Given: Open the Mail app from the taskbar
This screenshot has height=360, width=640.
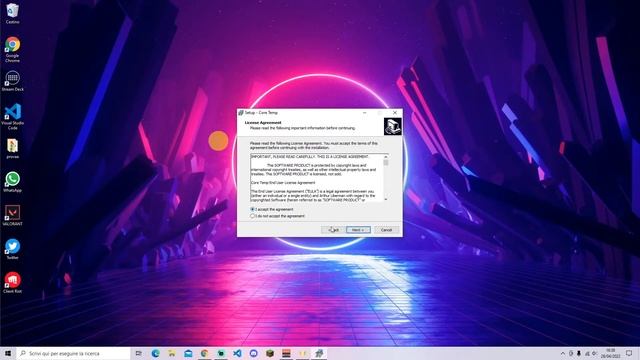Looking at the screenshot, I should click(x=188, y=353).
